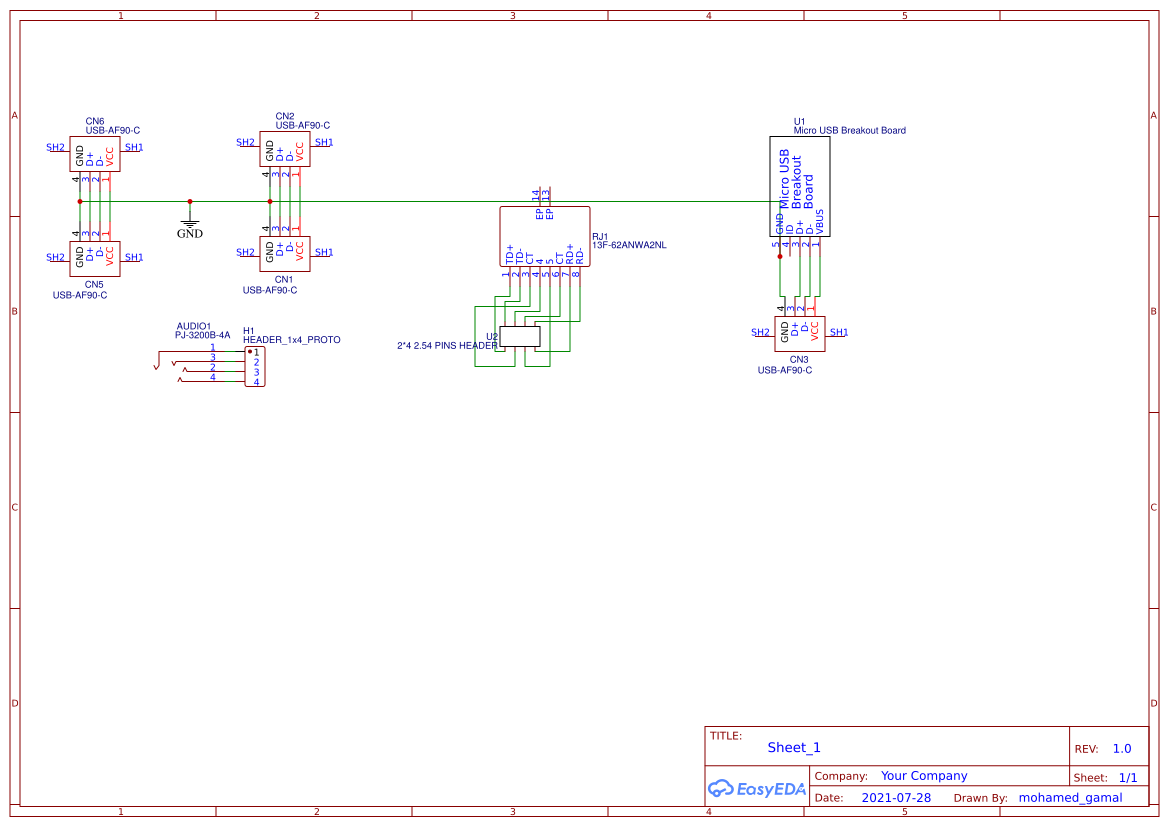Screen dimensions: 1169x827
Task: Select connector CN1 symbol
Action: [x=283, y=252]
